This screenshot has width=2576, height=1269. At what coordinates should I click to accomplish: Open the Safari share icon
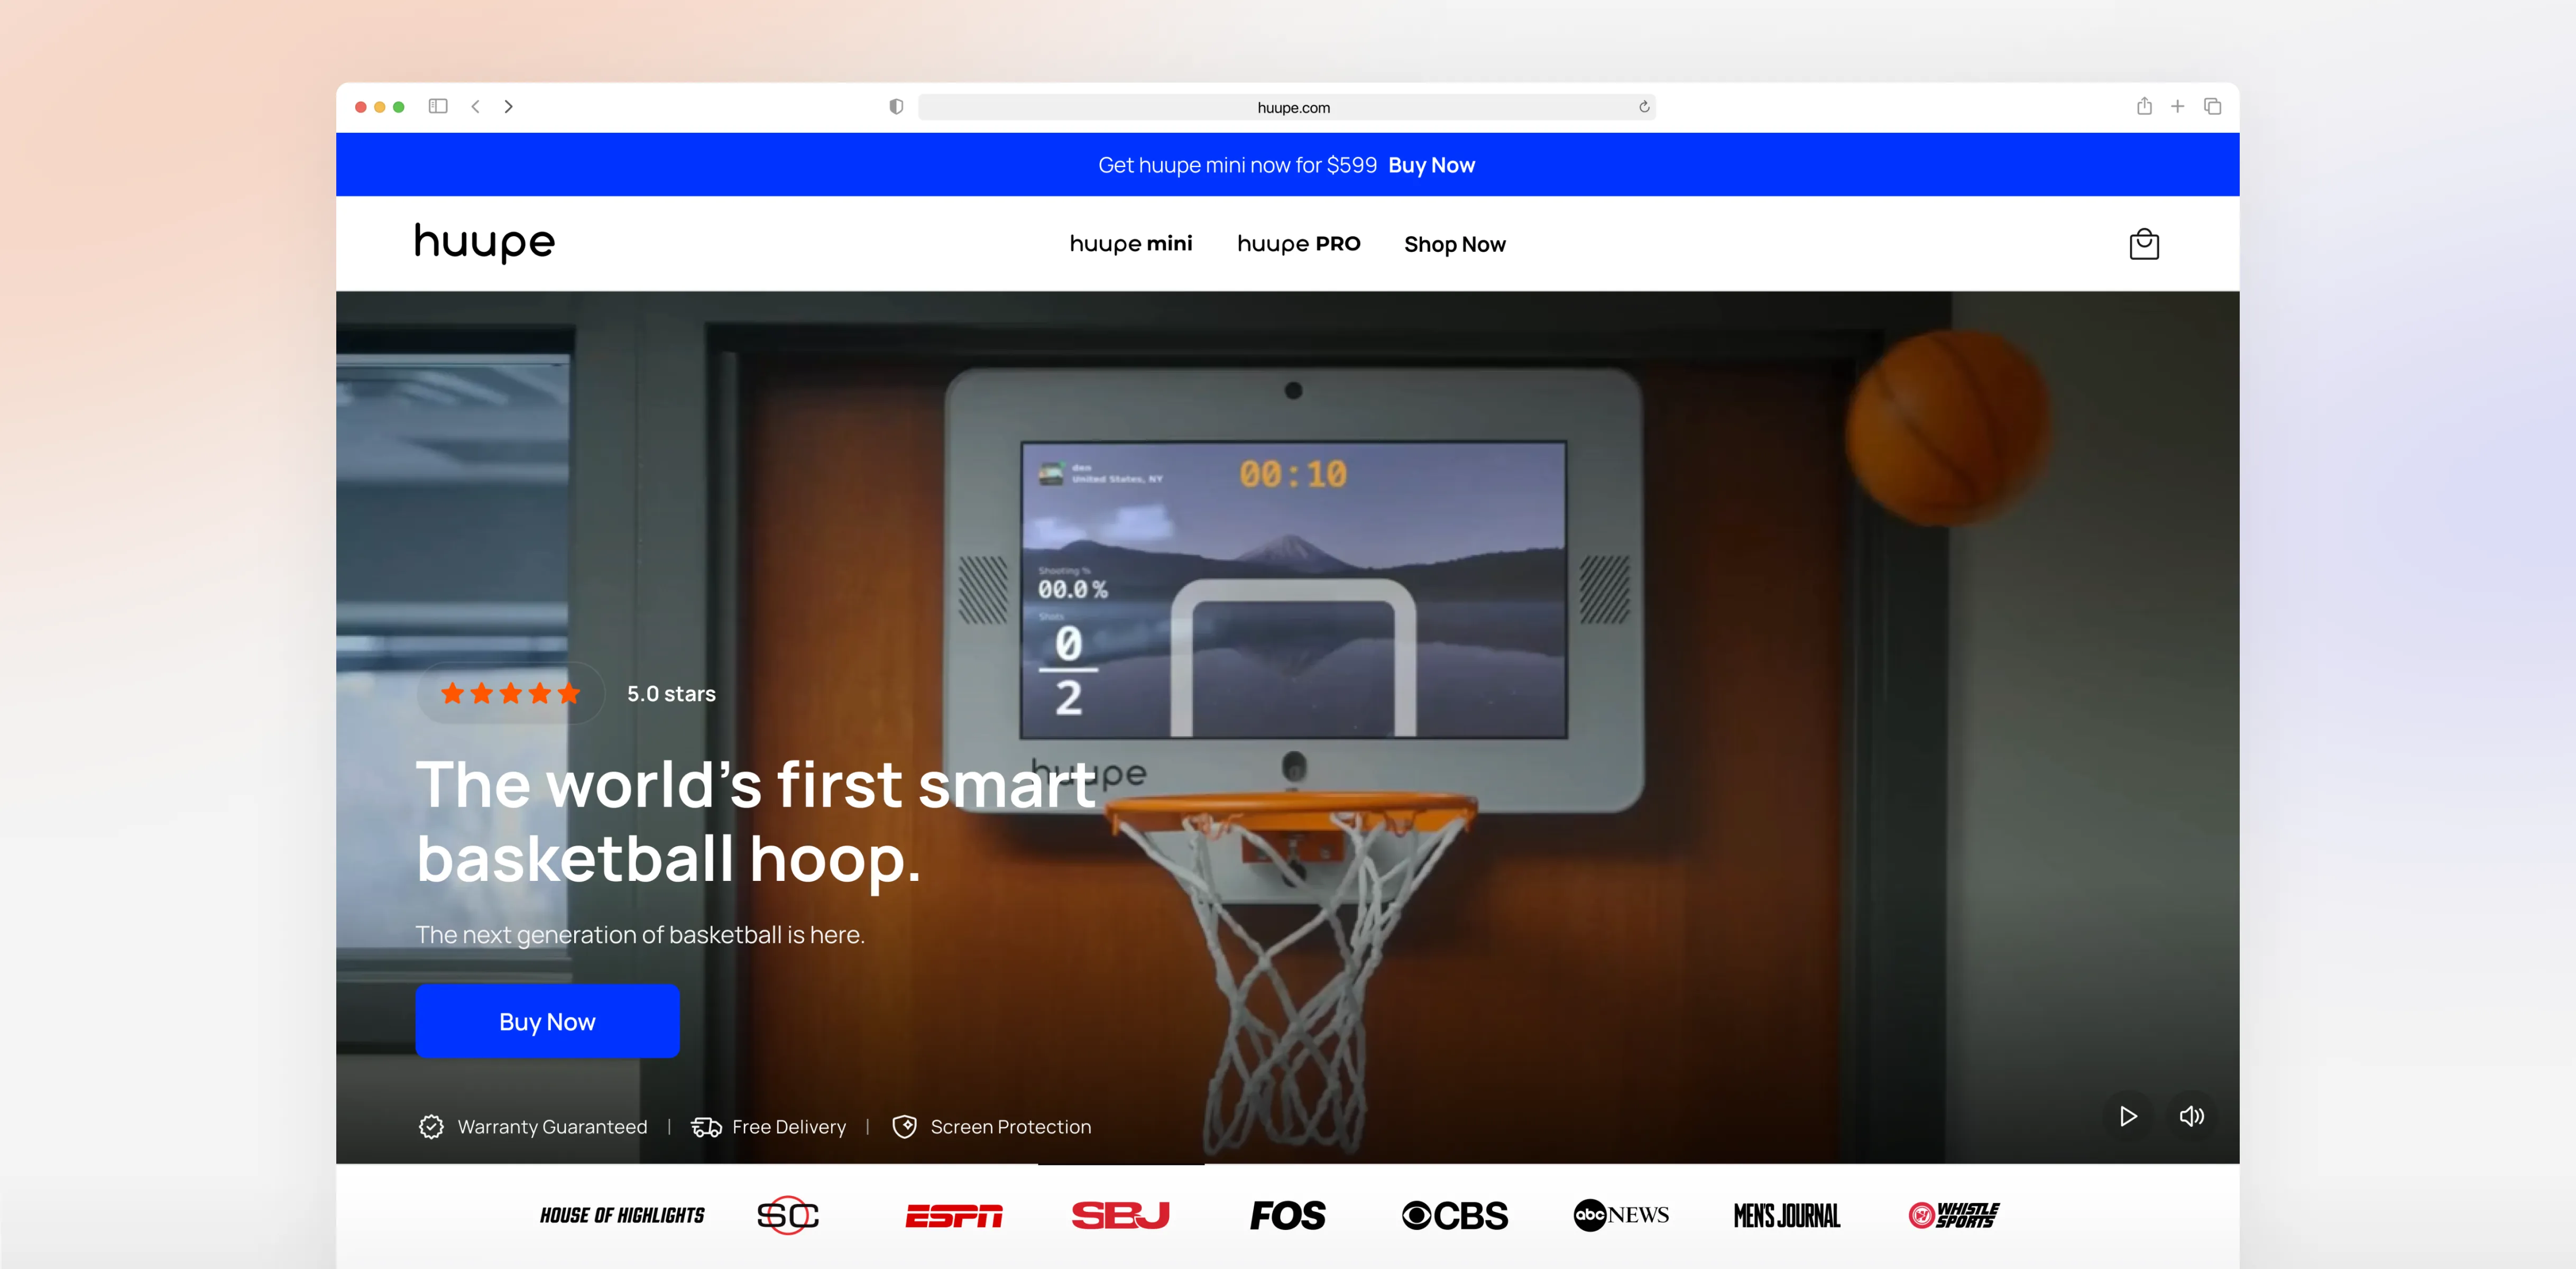click(2144, 106)
